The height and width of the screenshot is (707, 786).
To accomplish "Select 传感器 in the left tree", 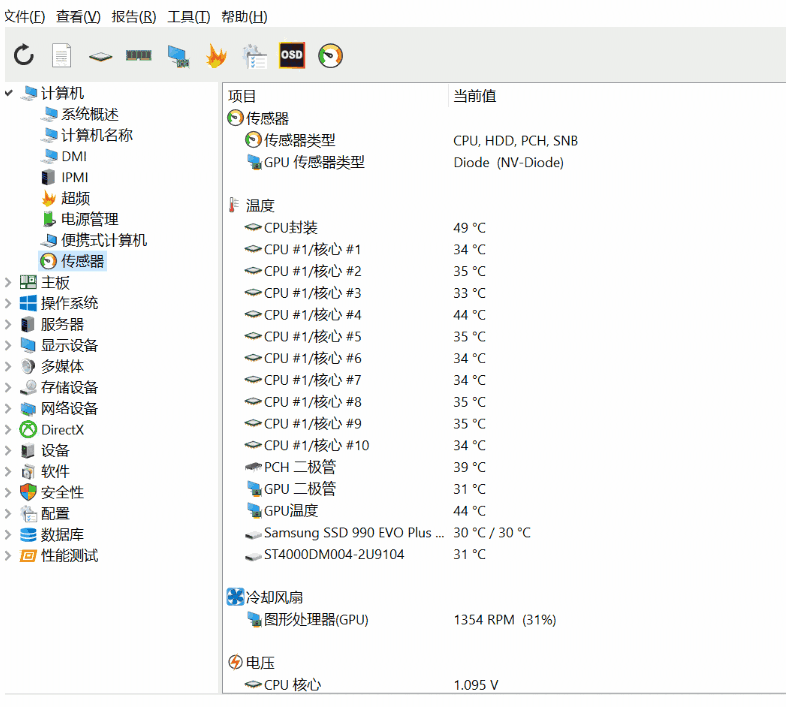I will pos(82,261).
